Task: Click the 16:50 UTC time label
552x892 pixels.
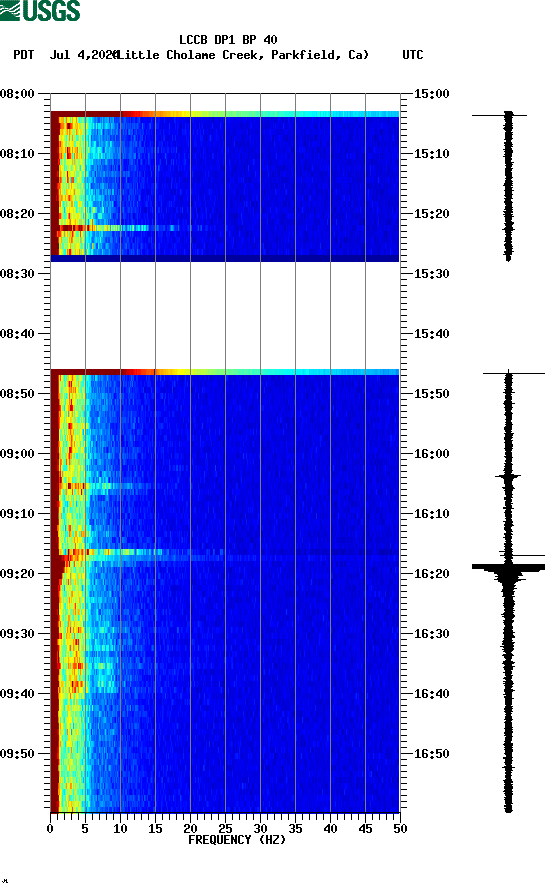Action: click(431, 754)
